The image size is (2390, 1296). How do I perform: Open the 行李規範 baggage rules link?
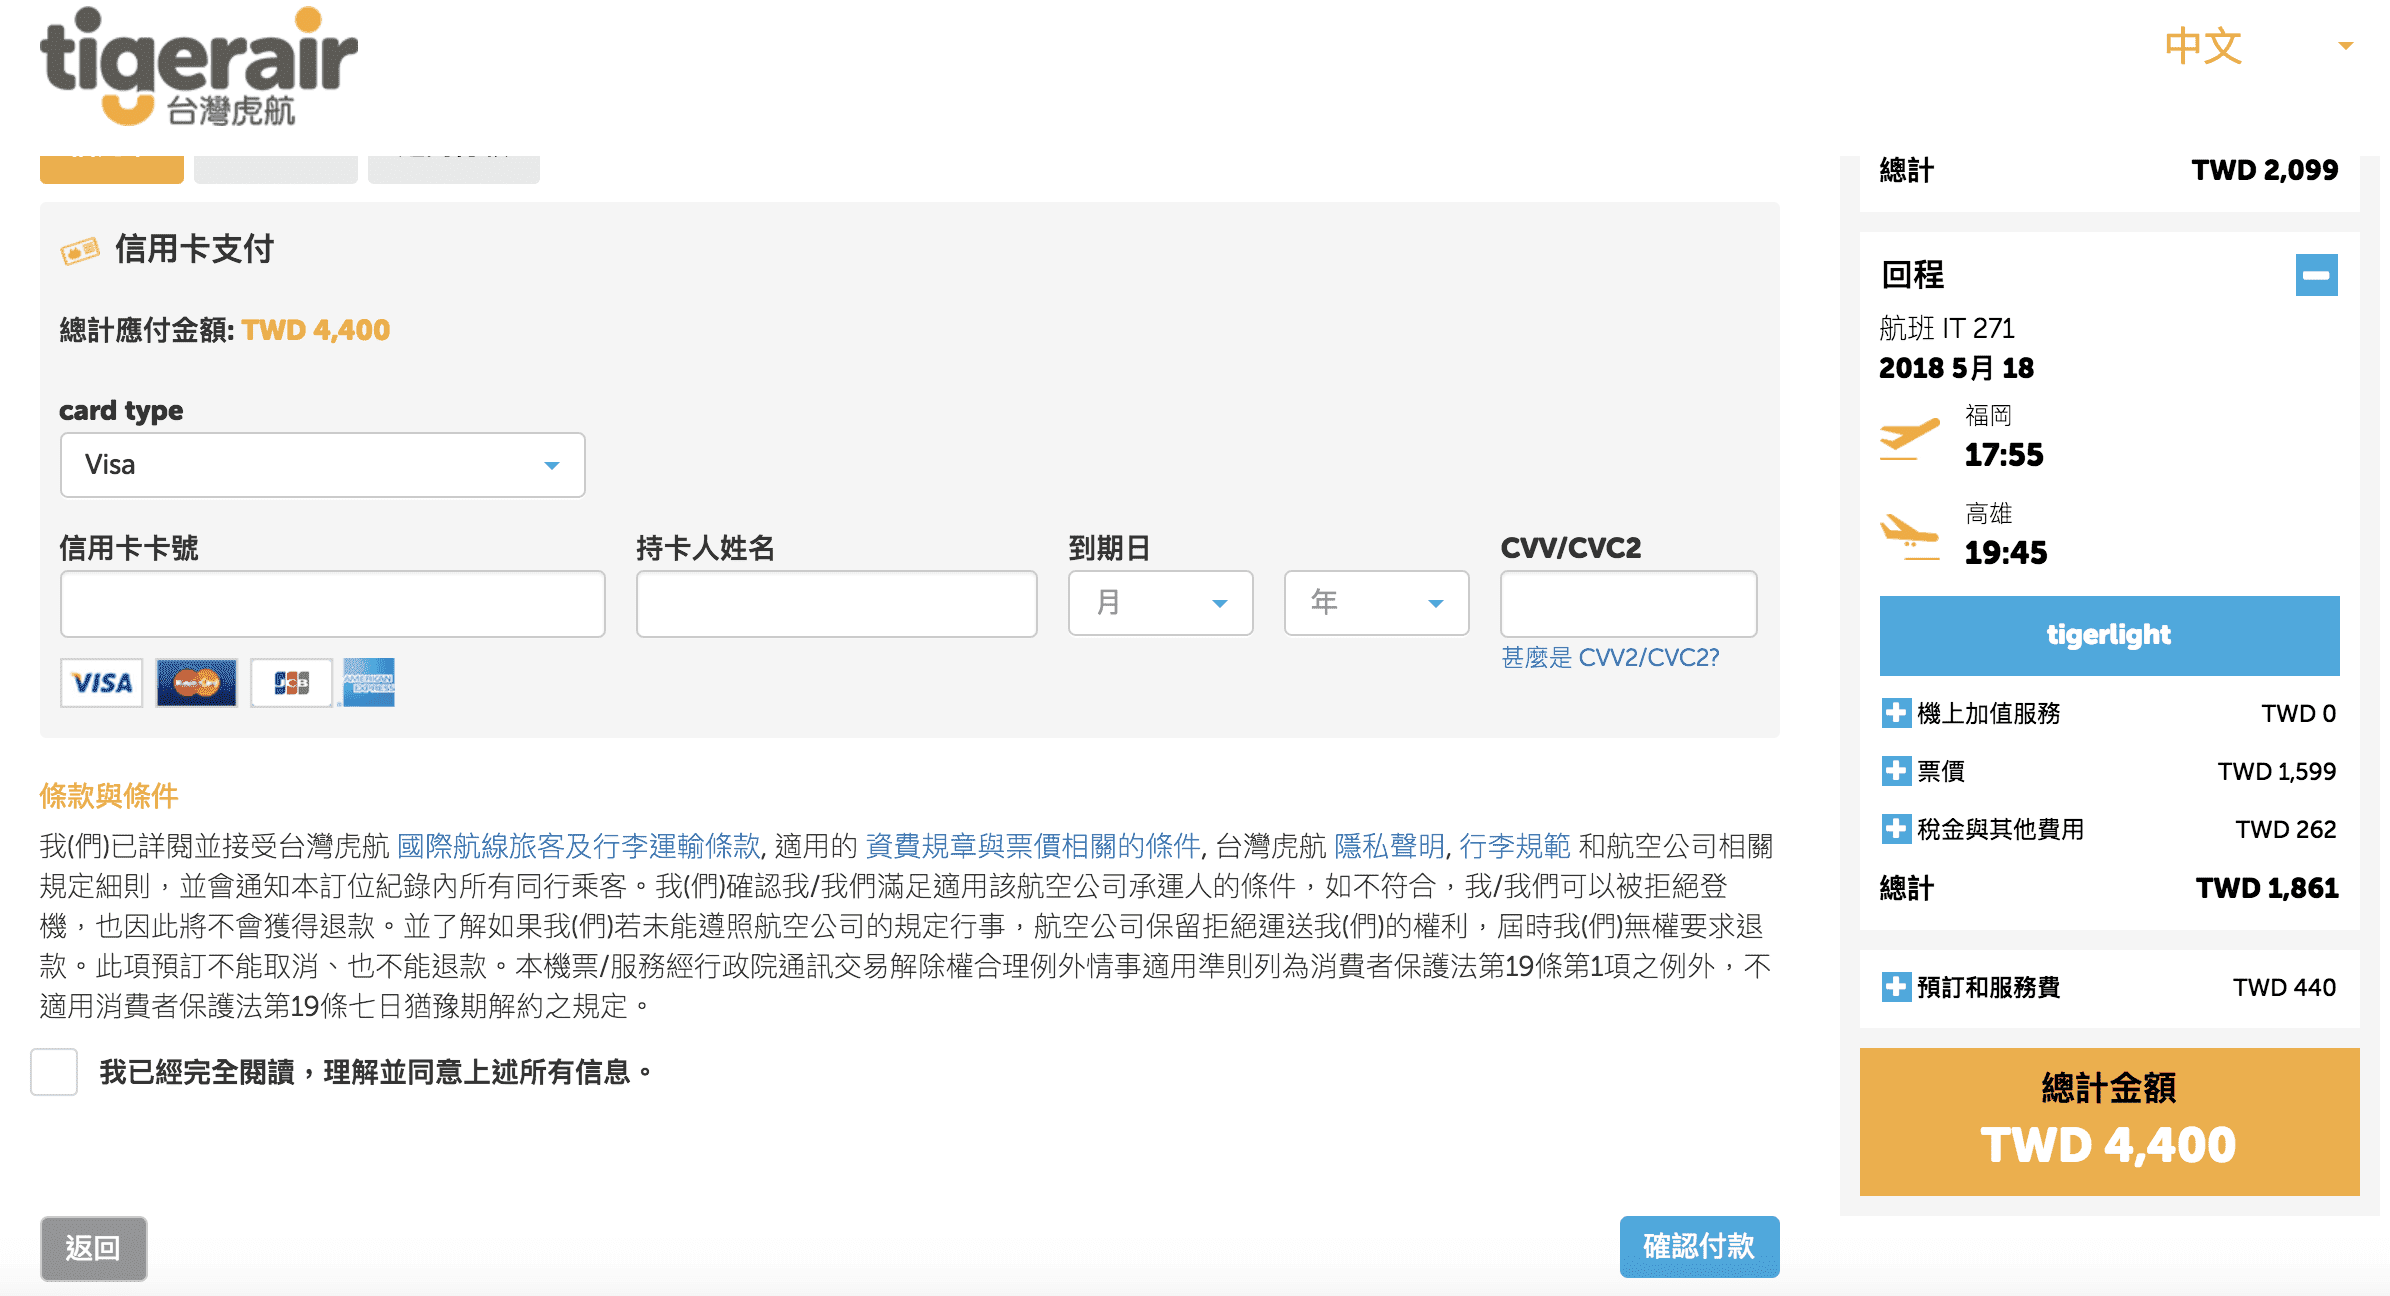pos(1515,846)
